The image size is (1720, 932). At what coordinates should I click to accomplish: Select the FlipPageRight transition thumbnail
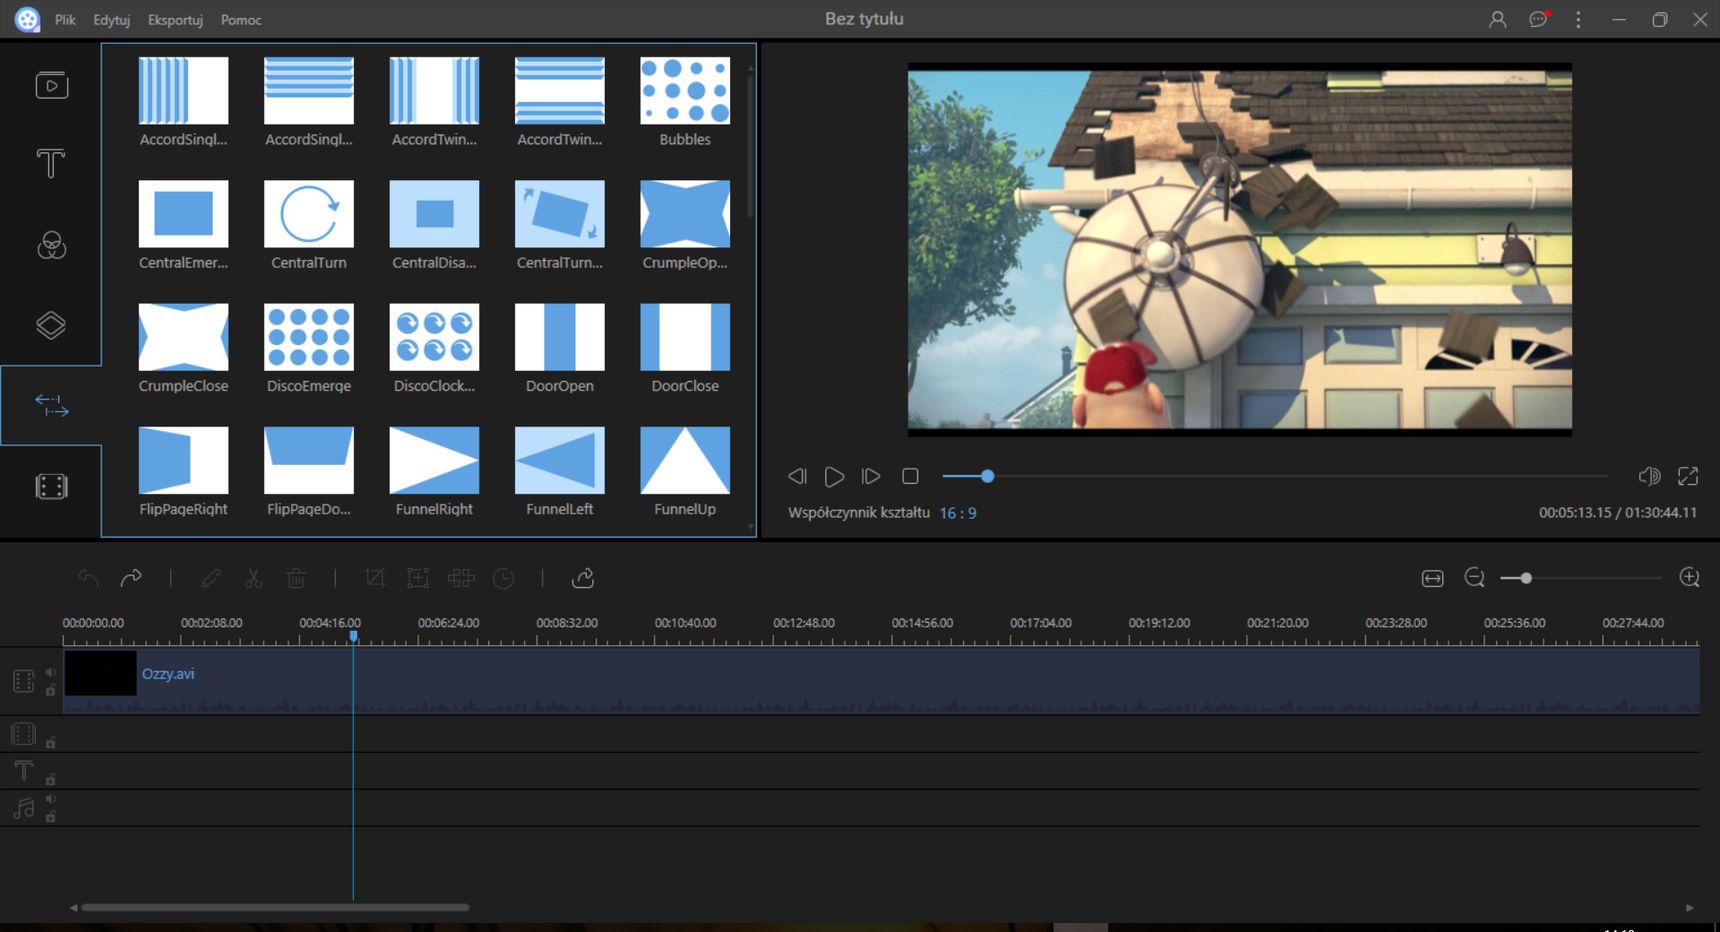[x=183, y=460]
